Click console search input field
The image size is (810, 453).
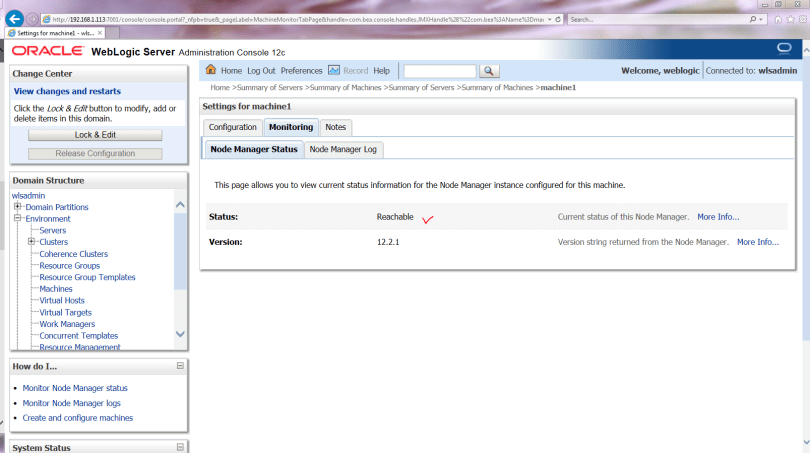(440, 71)
